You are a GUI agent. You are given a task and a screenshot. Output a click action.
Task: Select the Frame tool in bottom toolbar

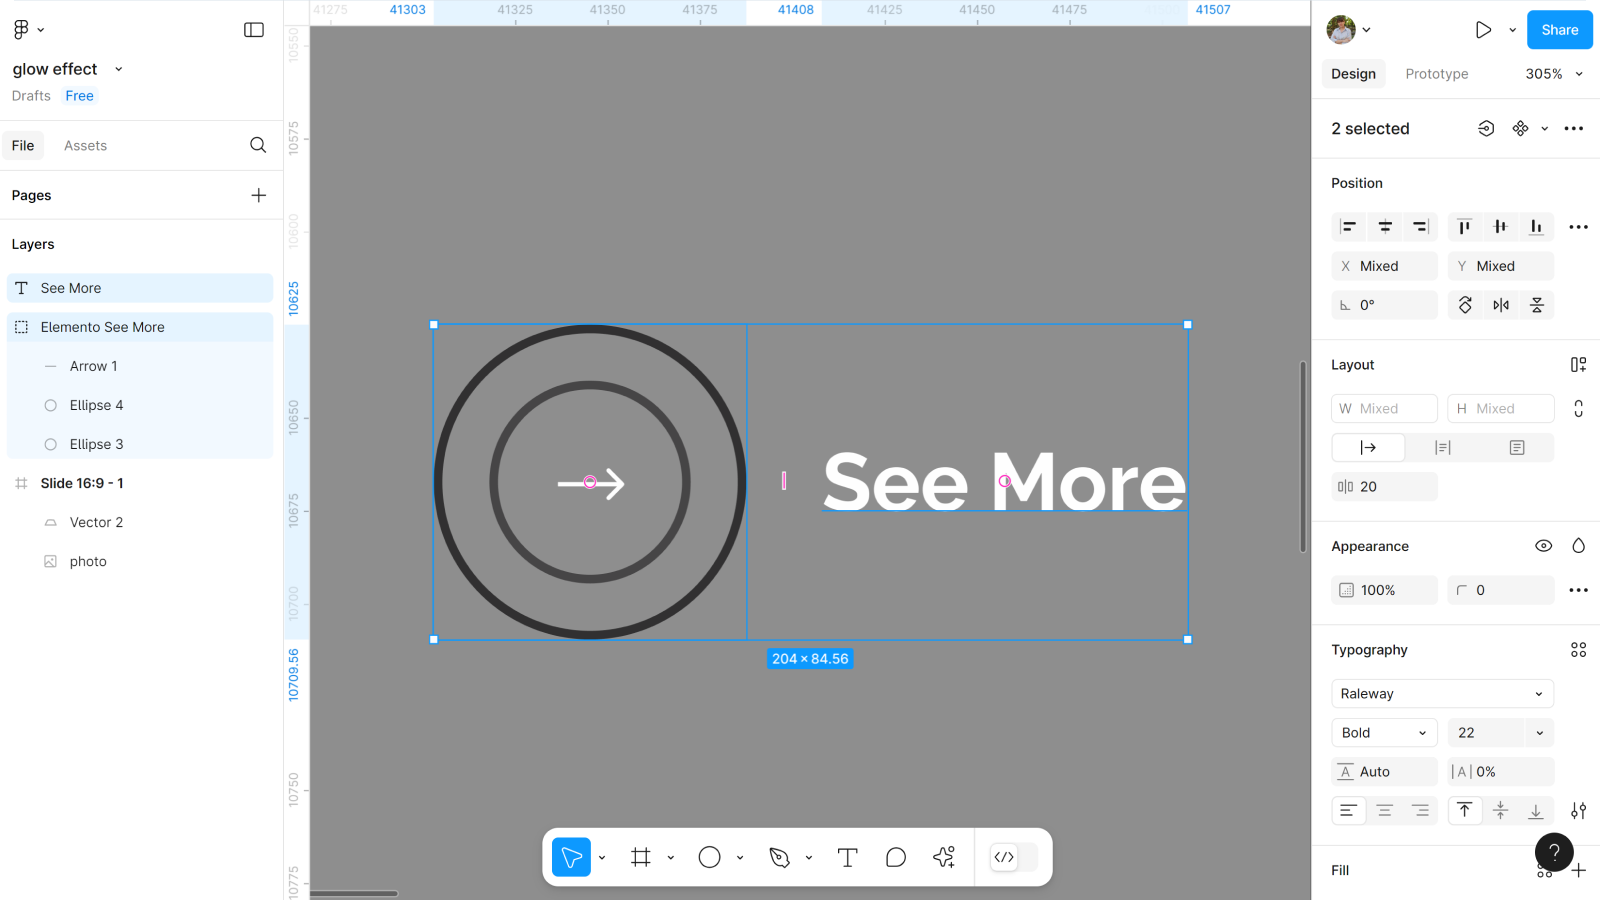click(x=641, y=857)
